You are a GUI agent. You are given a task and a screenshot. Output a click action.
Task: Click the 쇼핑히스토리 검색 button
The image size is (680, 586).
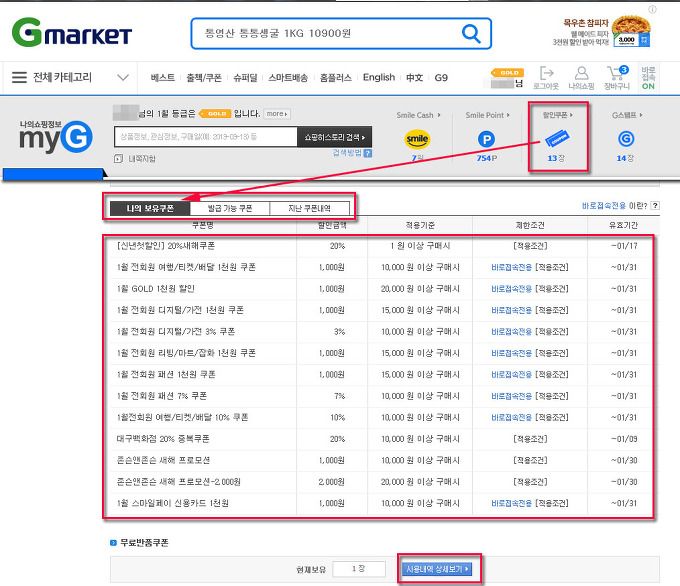[334, 137]
